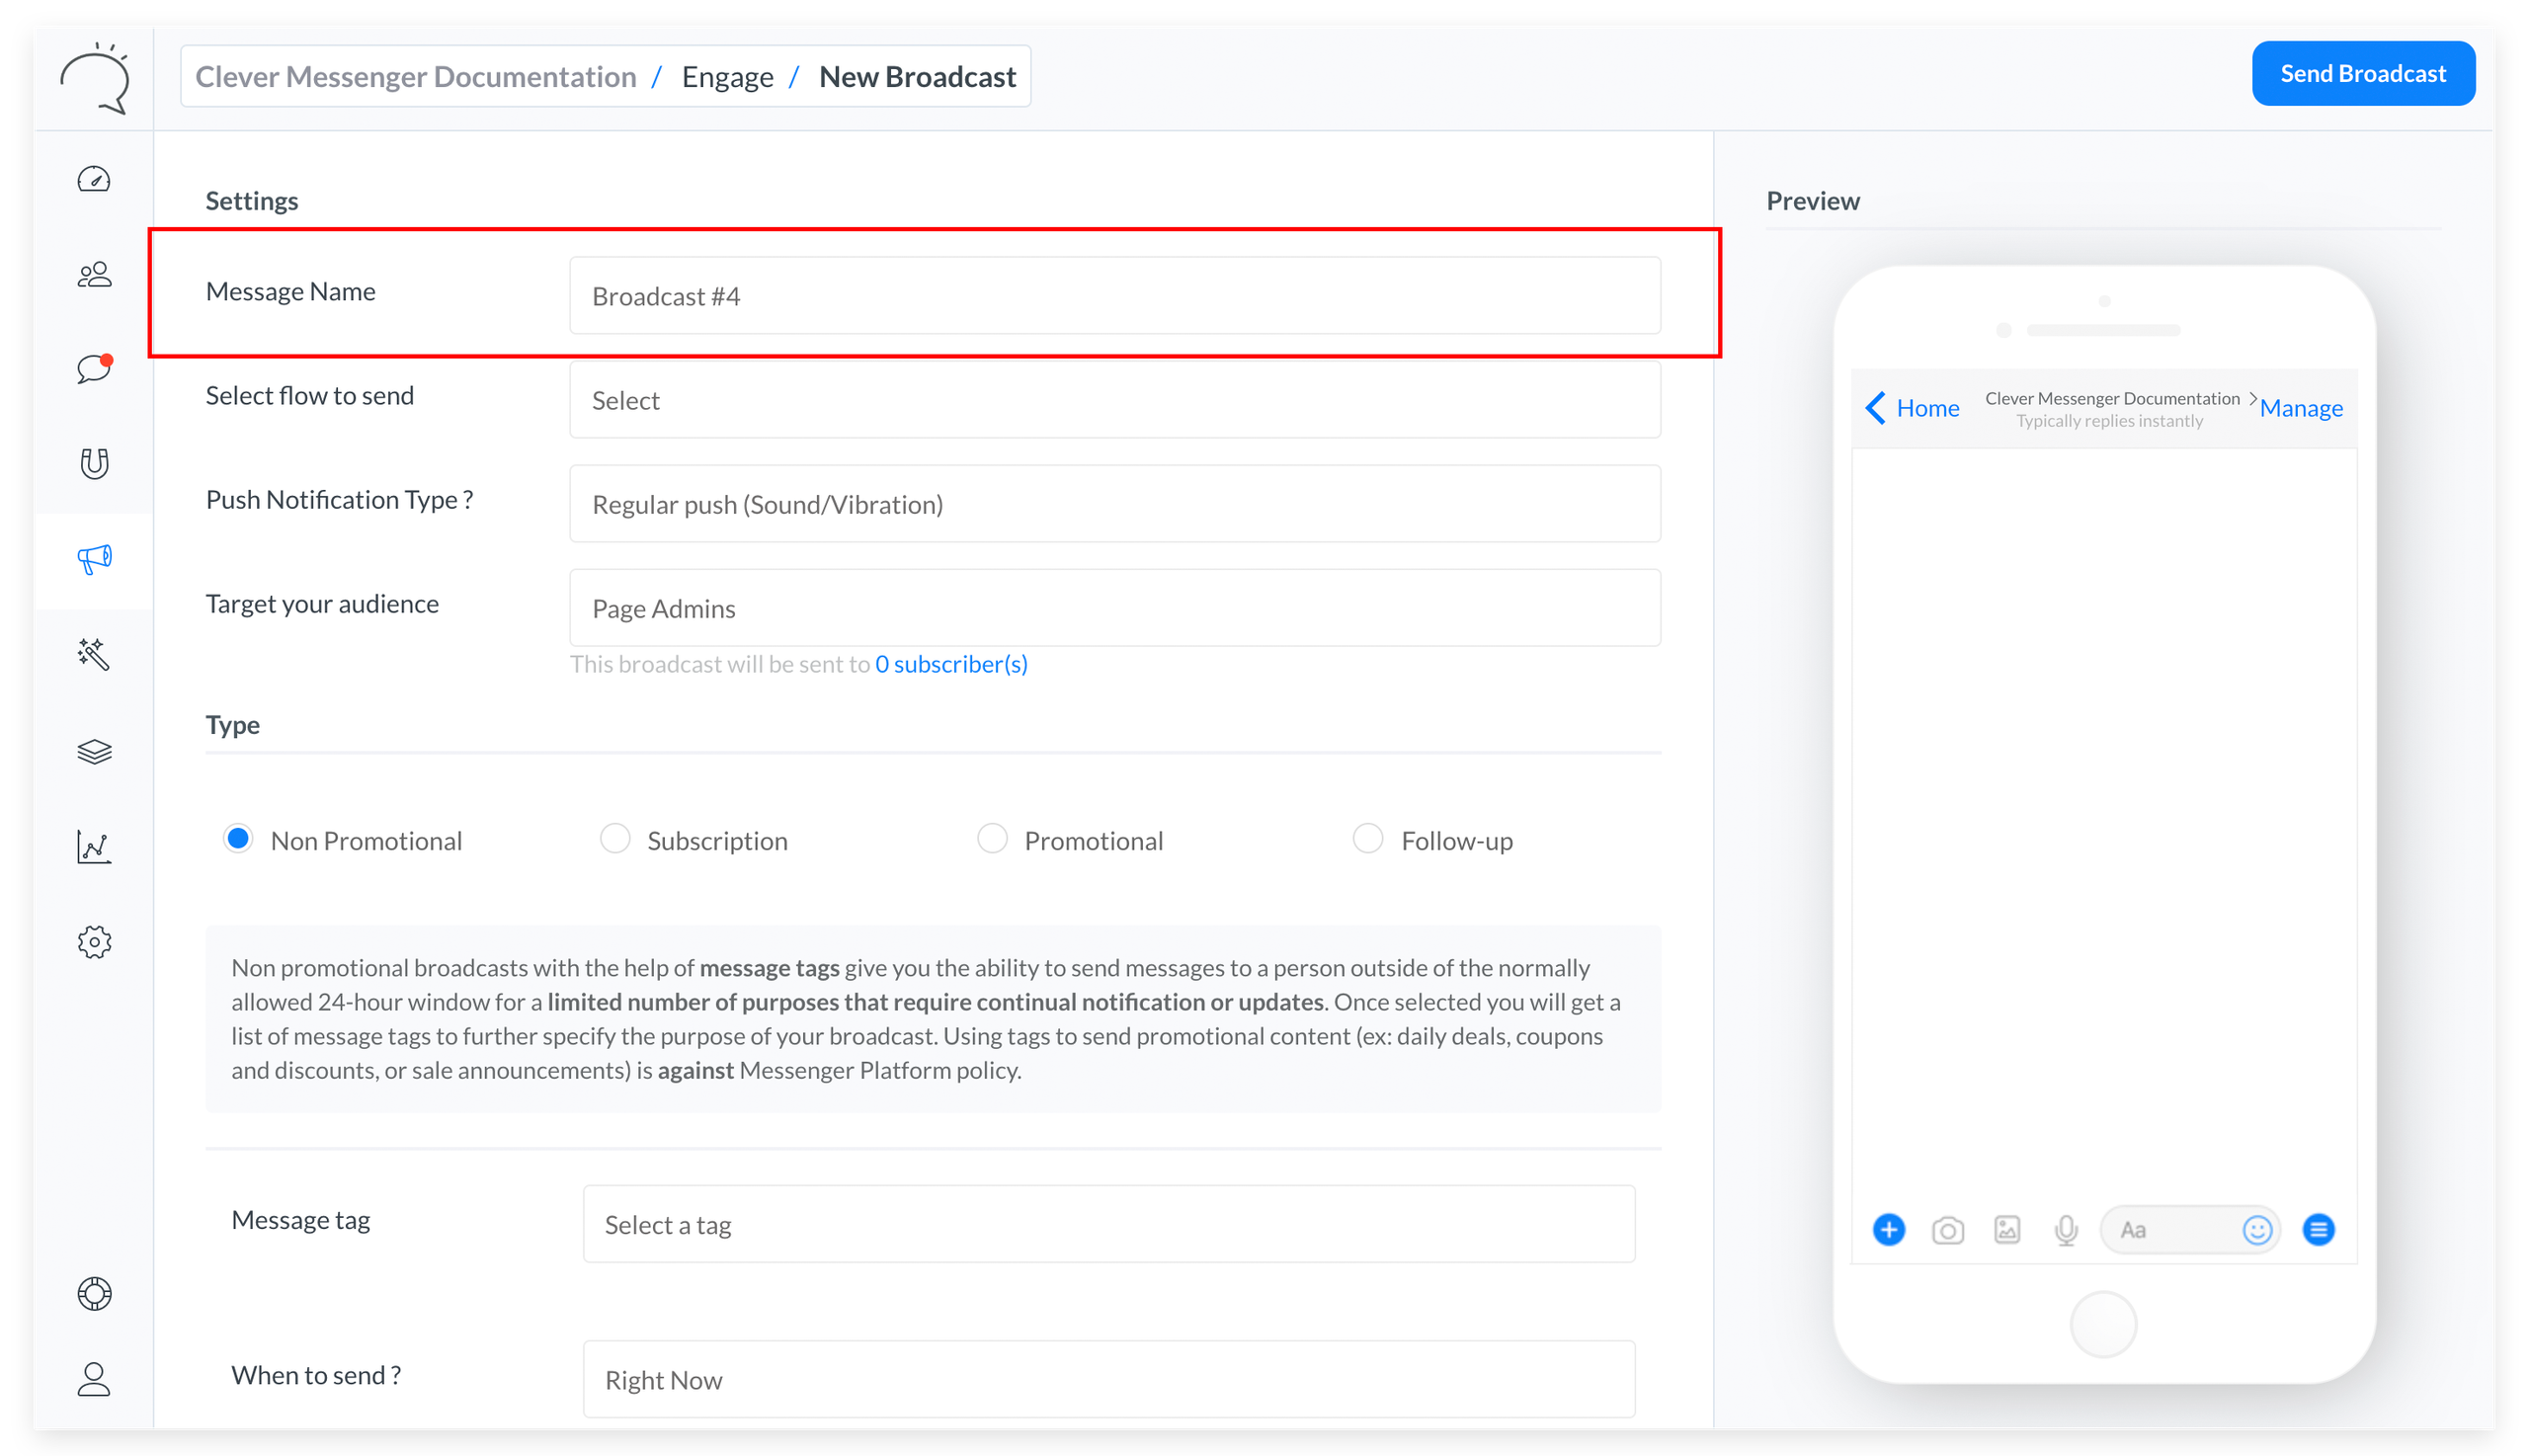This screenshot has height=1456, width=2529.
Task: Open the dashboard gauge icon in sidebar
Action: click(94, 180)
